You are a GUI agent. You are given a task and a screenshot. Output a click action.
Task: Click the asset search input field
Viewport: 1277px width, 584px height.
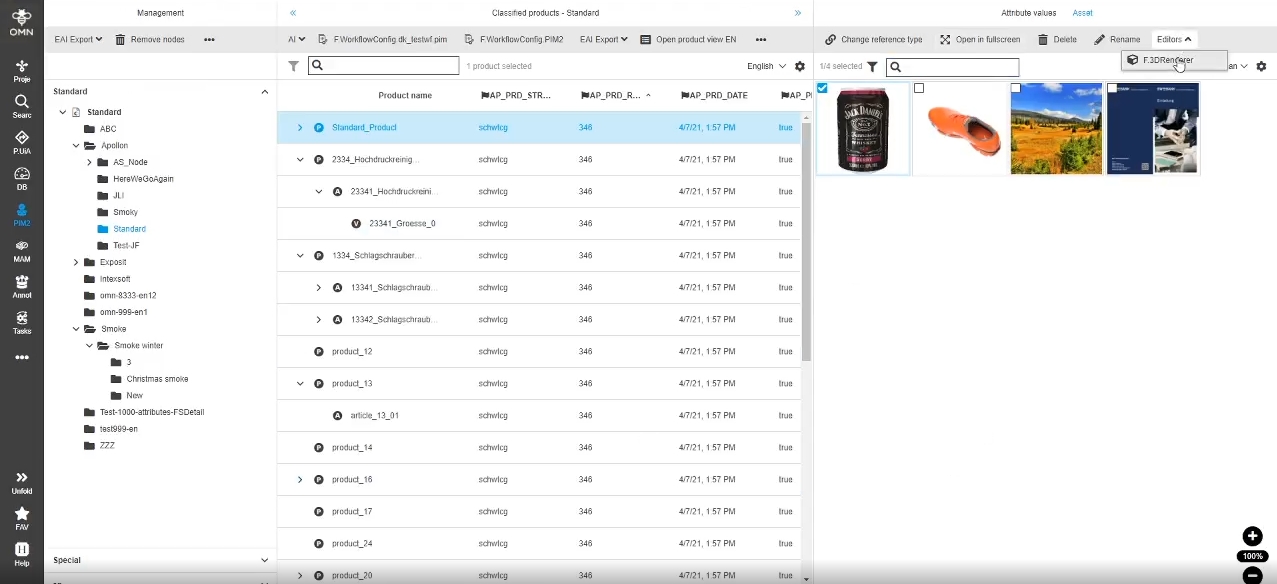pos(954,67)
